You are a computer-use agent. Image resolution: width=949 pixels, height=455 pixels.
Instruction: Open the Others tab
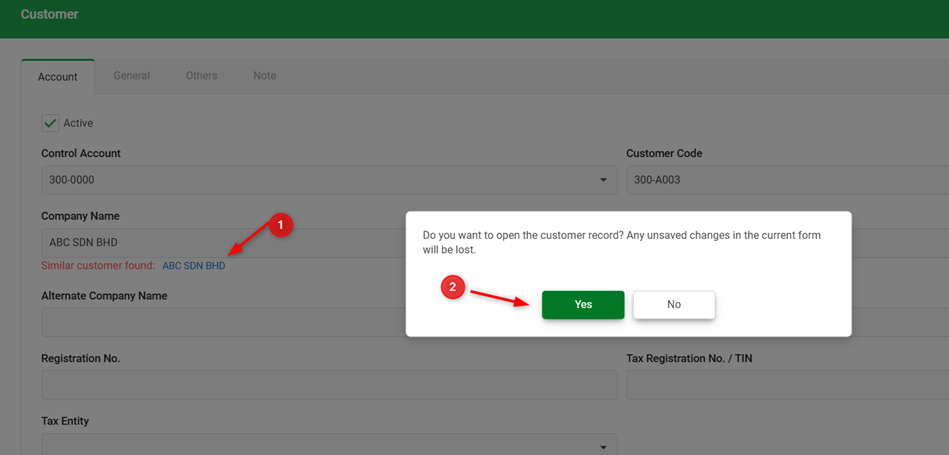pos(202,76)
